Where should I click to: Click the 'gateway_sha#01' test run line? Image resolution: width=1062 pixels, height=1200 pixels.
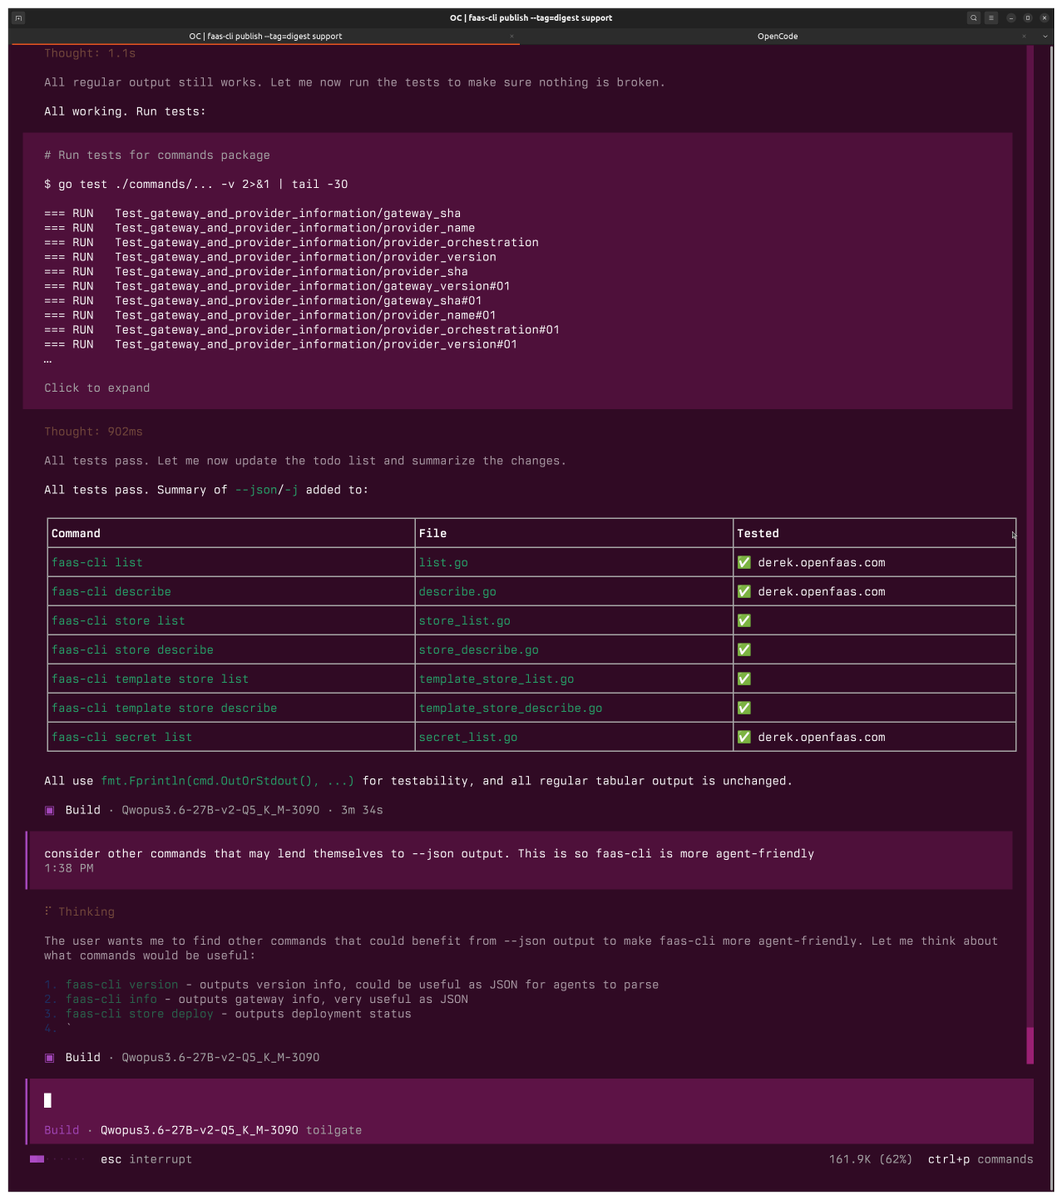coord(264,301)
